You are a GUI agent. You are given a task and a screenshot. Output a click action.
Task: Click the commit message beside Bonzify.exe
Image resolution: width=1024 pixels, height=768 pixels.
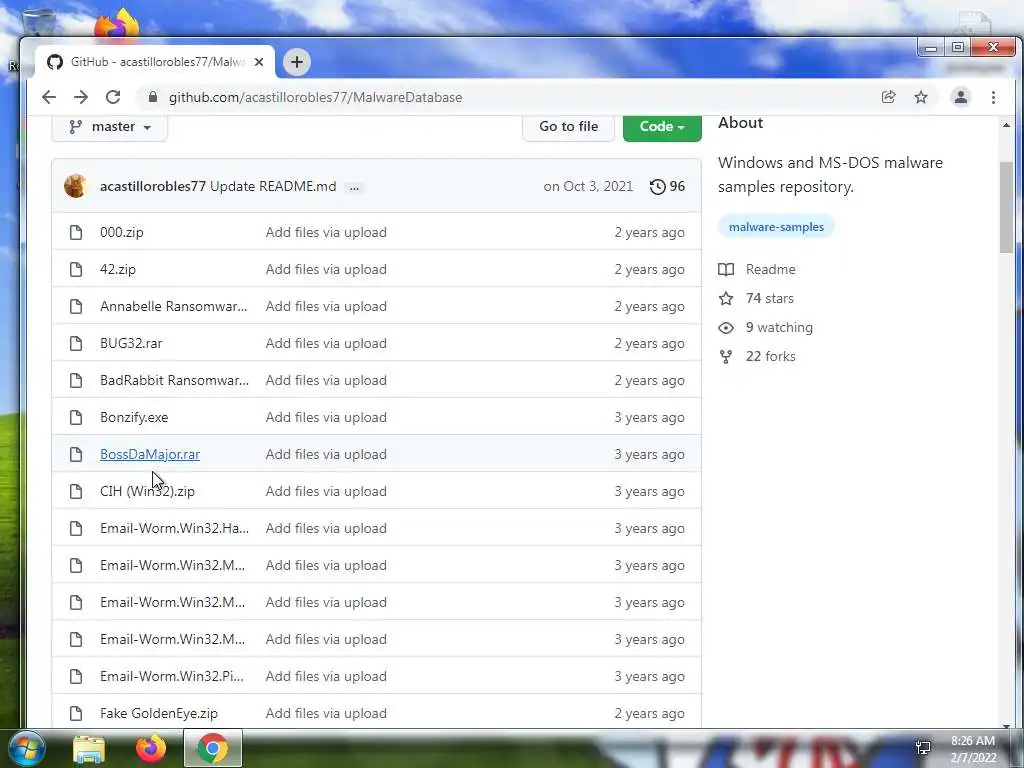(326, 417)
